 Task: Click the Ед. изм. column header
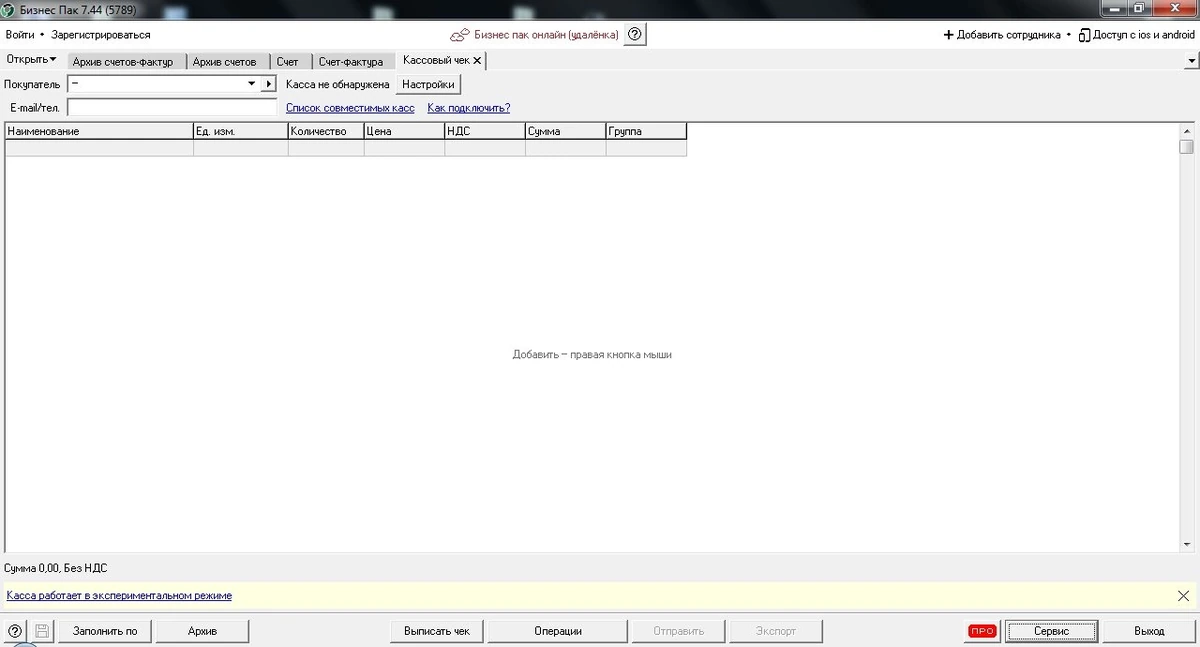pos(241,131)
